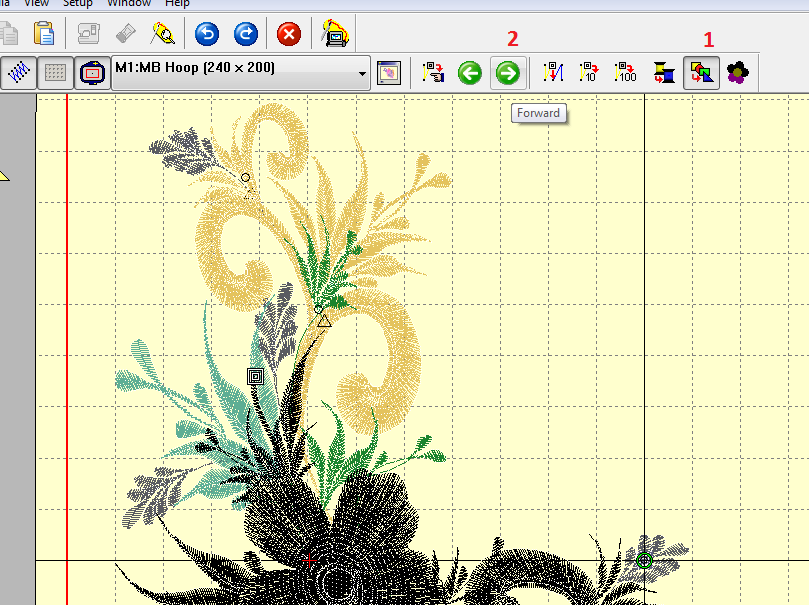809x605 pixels.
Task: Toggle the colored shapes section step button
Action: 700,73
